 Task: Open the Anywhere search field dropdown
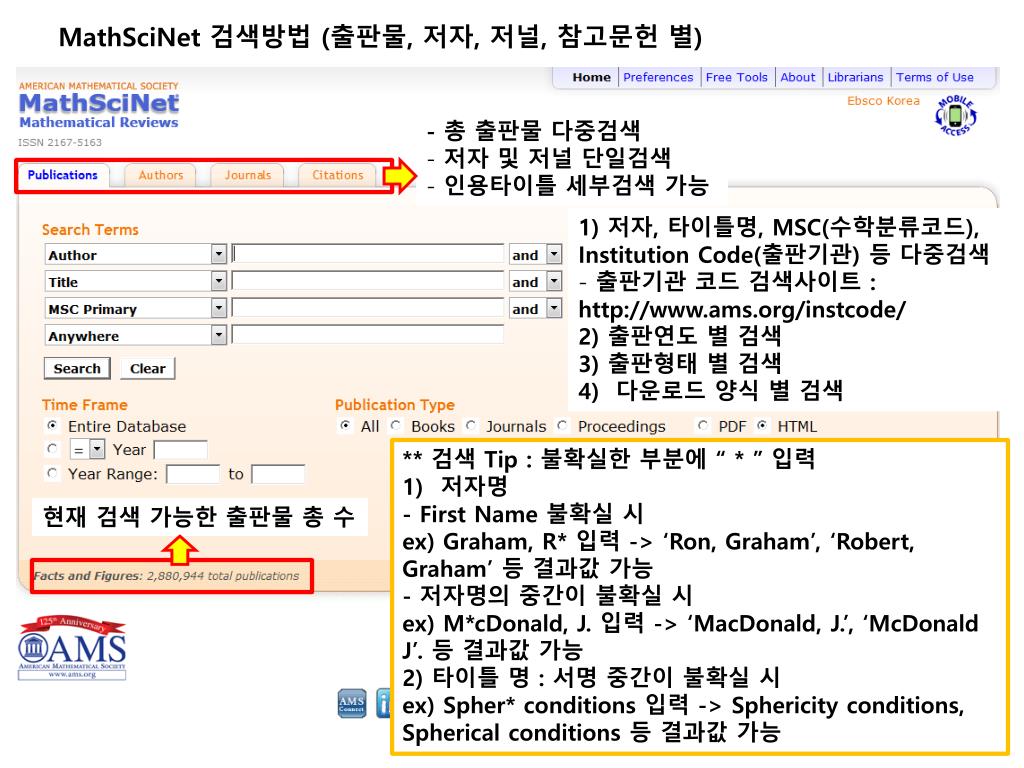pos(219,336)
